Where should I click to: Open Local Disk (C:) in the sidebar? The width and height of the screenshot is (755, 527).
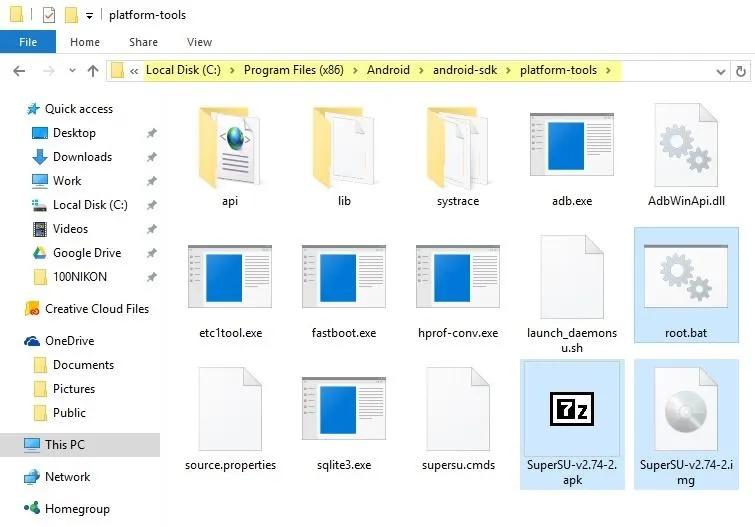(x=79, y=205)
